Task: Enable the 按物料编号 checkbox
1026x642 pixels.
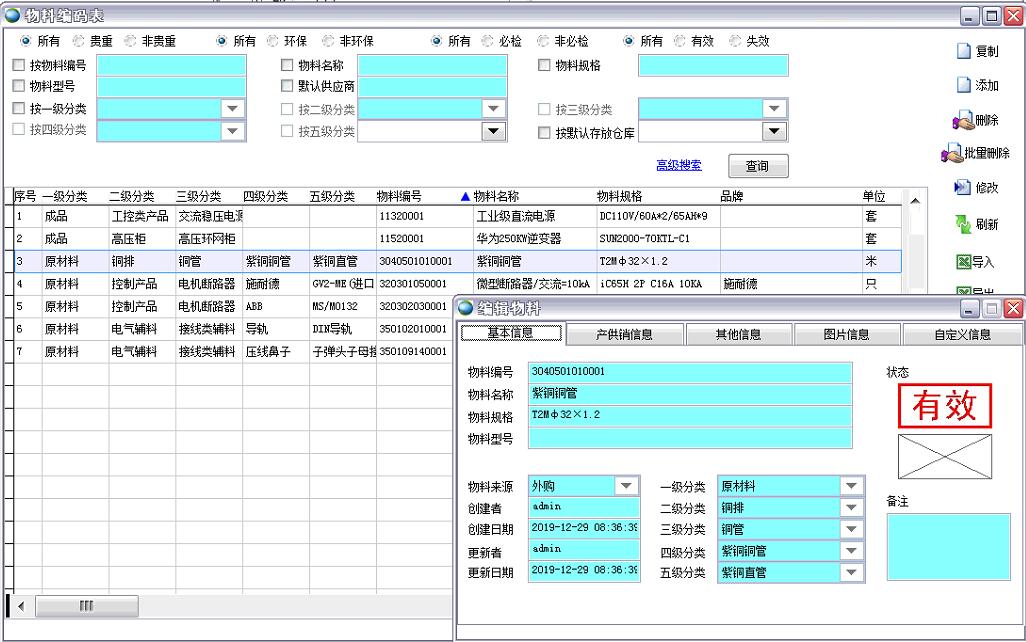Action: (x=19, y=66)
